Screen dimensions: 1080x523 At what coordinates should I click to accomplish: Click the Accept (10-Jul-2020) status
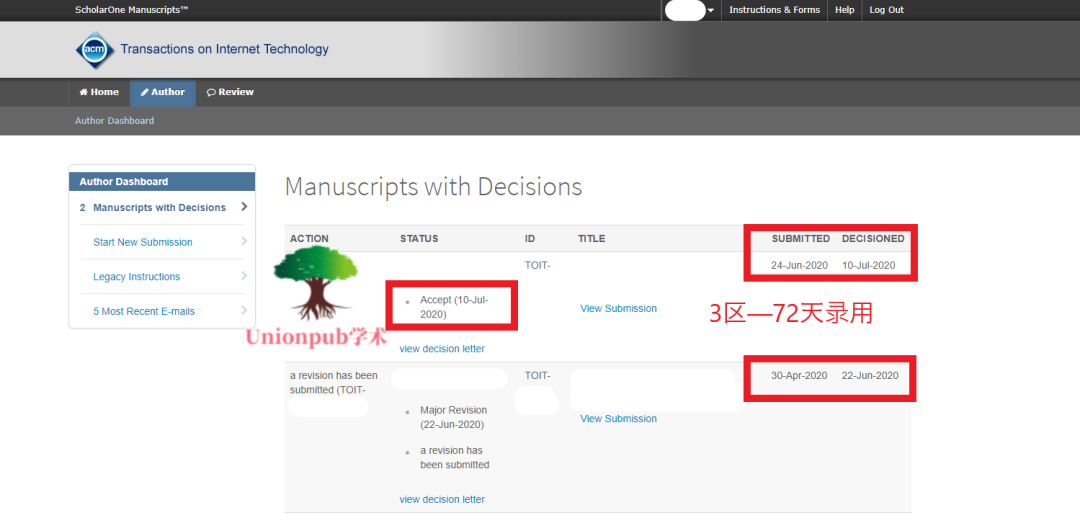click(454, 307)
